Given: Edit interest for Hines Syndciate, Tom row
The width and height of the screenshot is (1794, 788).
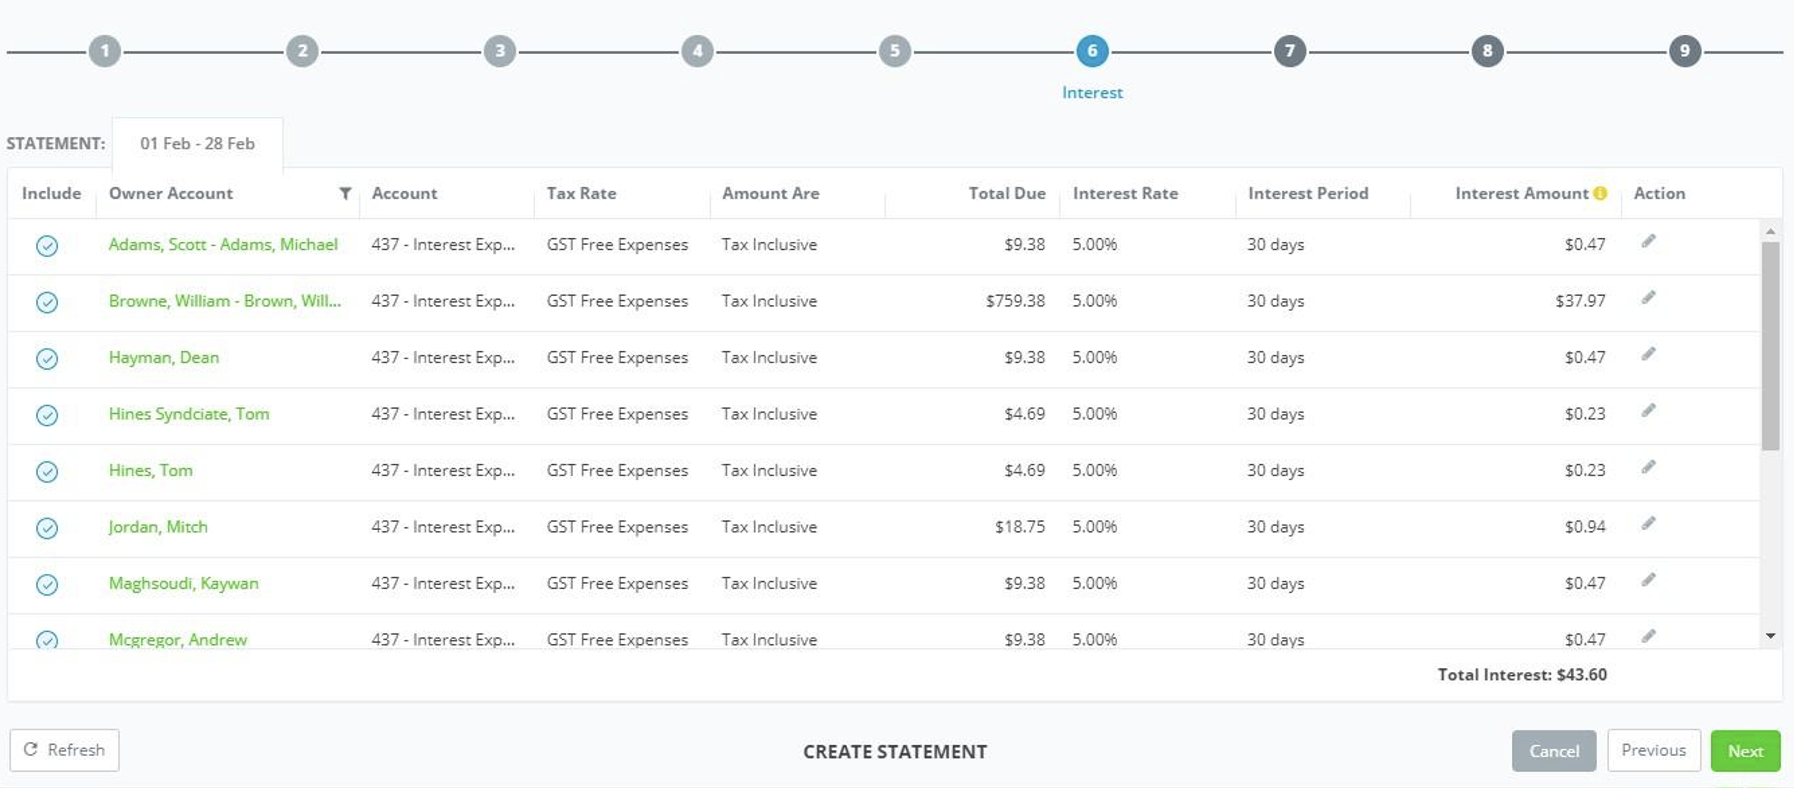Looking at the screenshot, I should (x=1648, y=411).
